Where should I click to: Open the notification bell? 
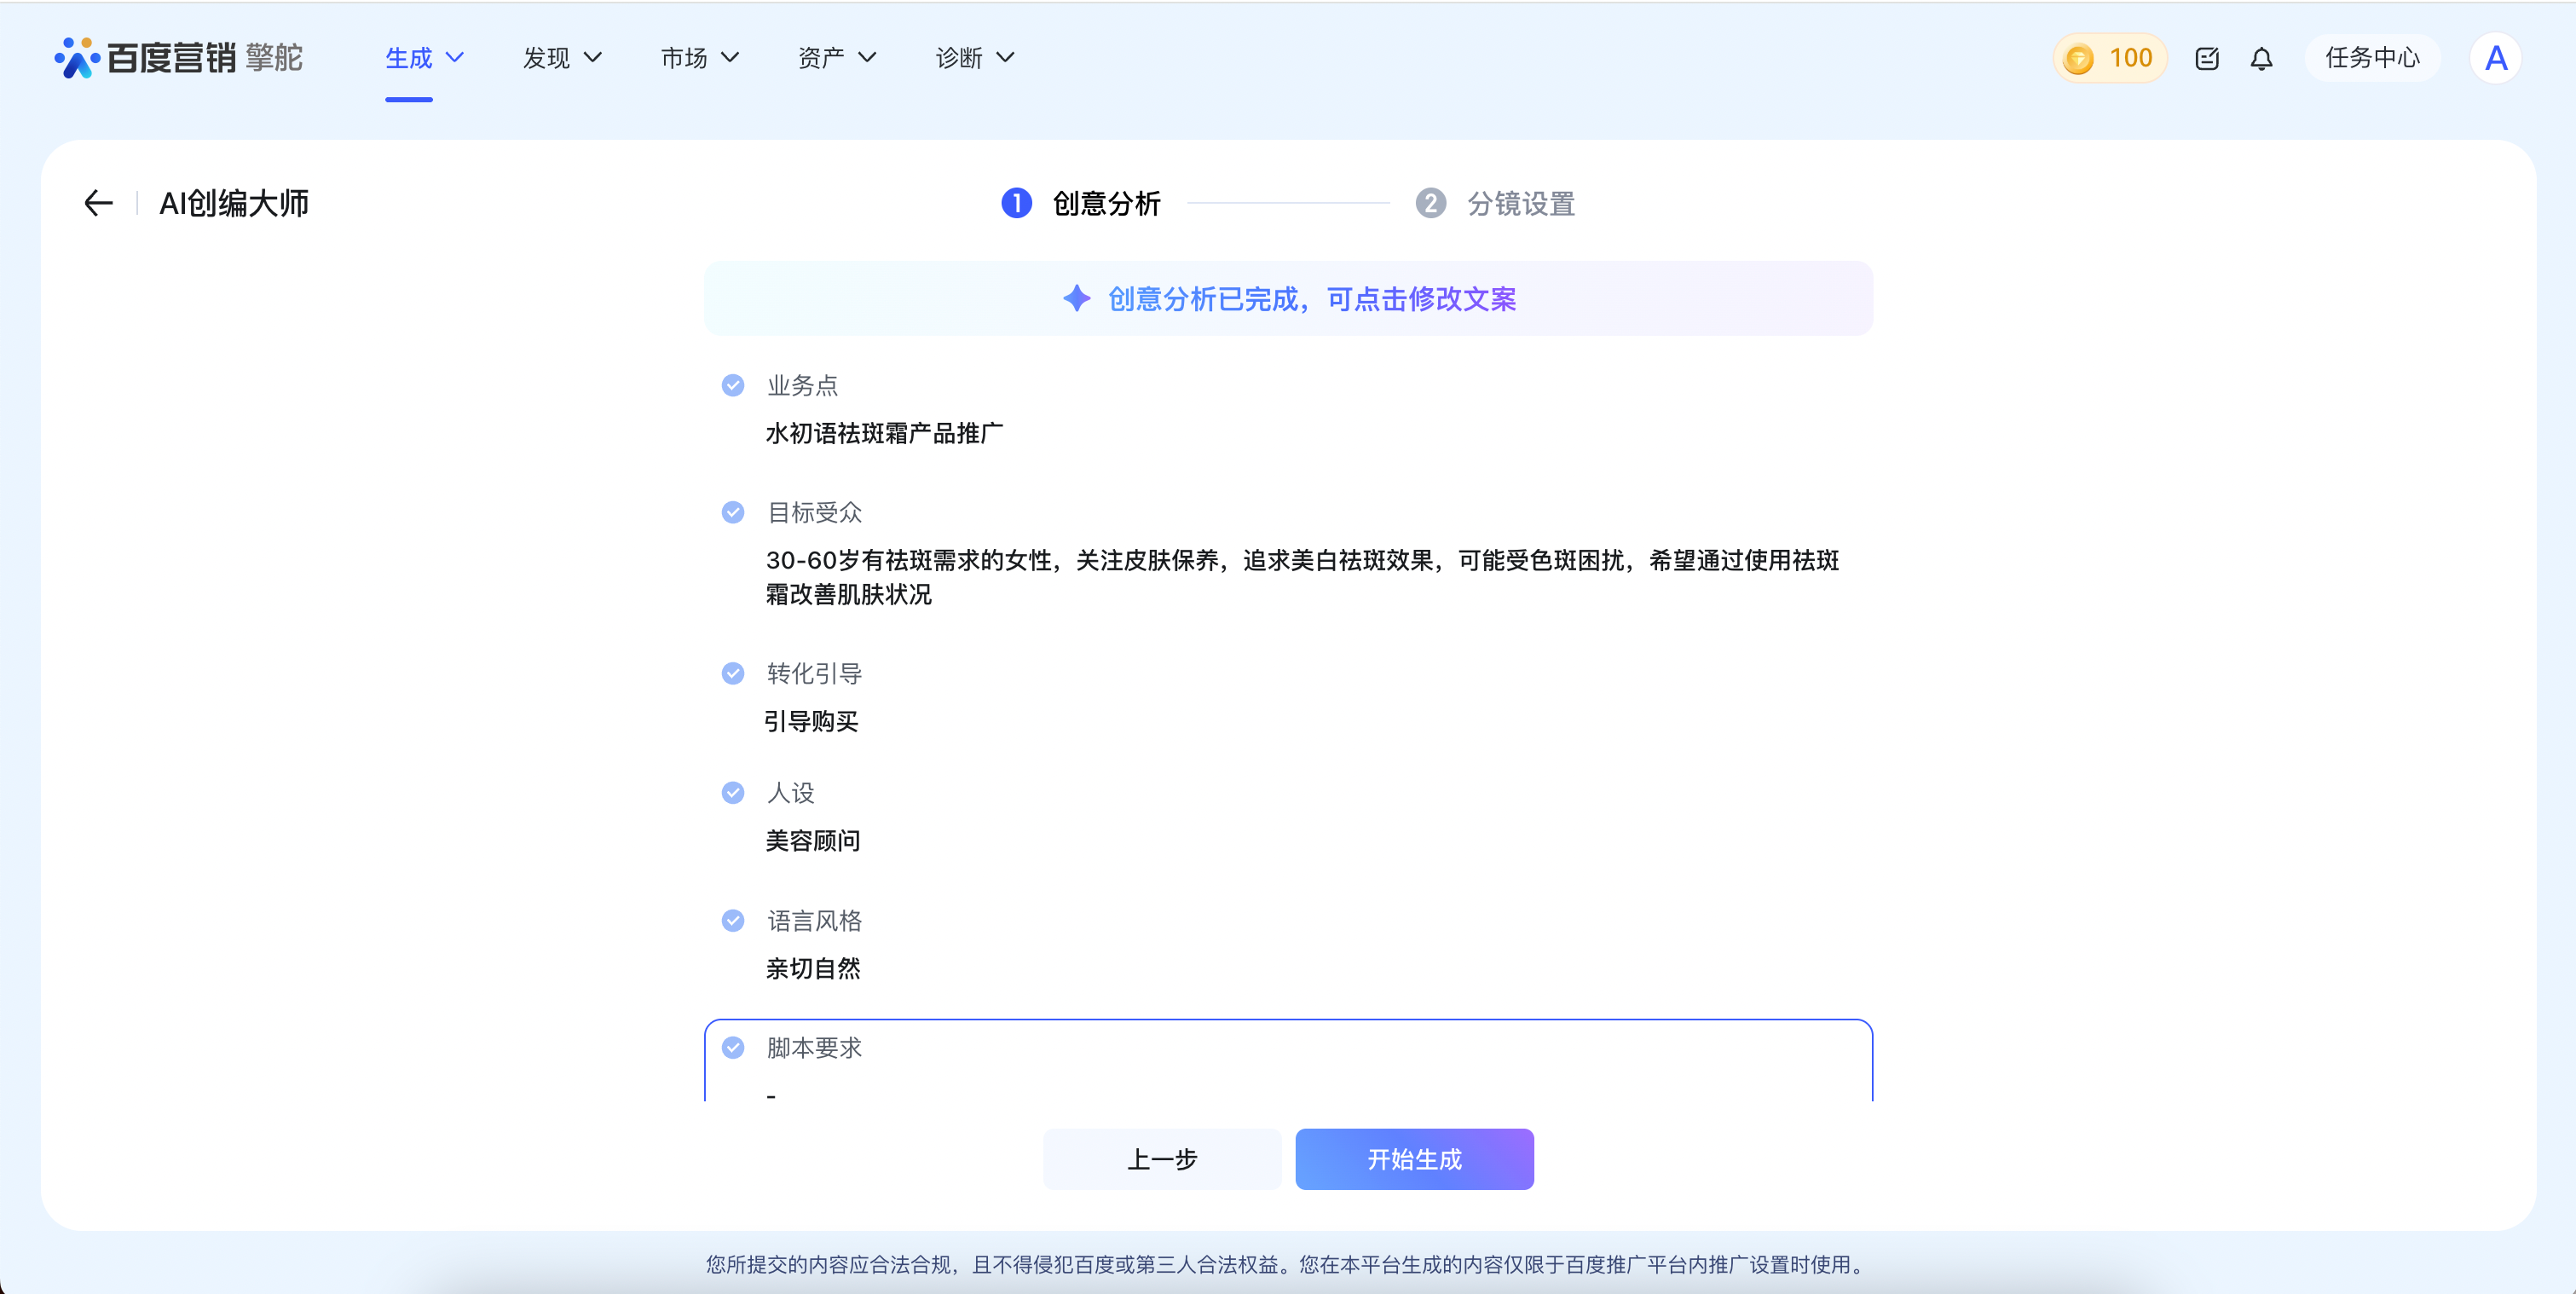(2261, 59)
